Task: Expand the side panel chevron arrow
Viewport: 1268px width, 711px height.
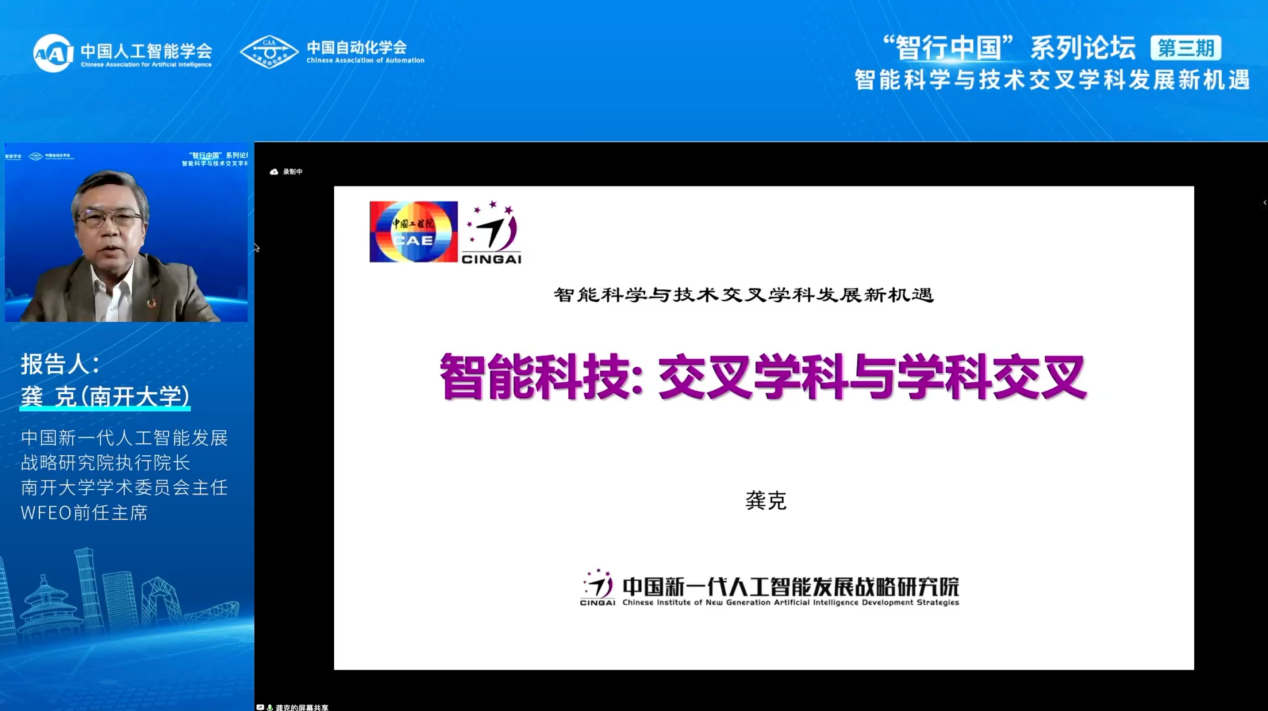Action: (1264, 202)
